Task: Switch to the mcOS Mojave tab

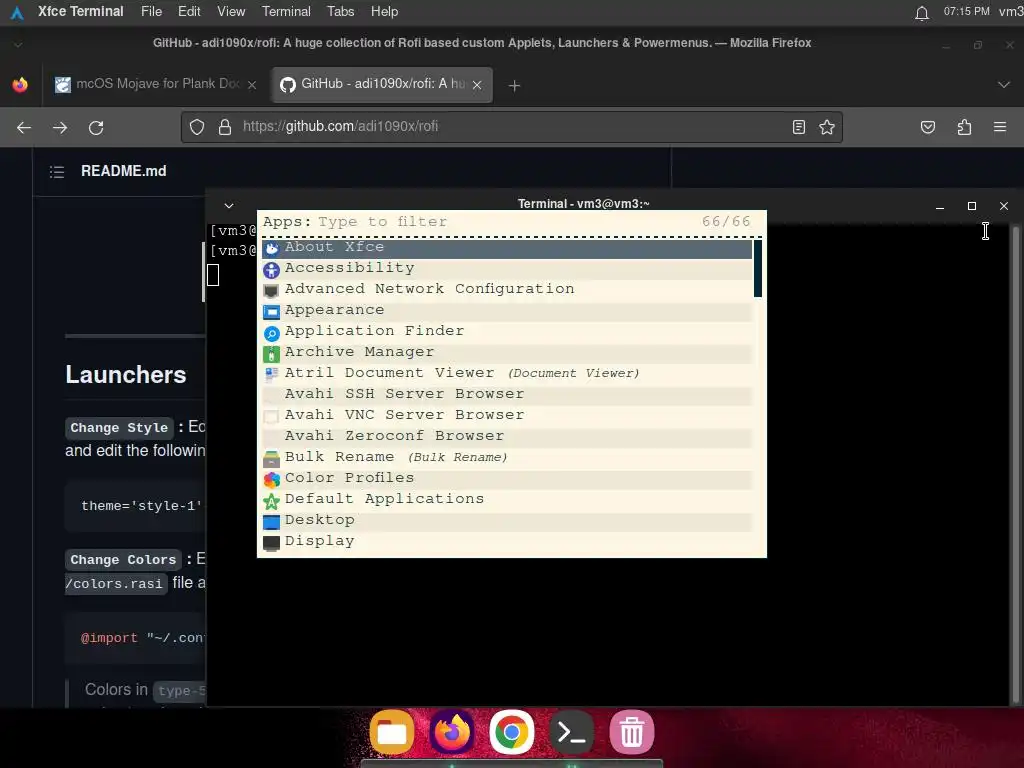Action: (x=155, y=84)
